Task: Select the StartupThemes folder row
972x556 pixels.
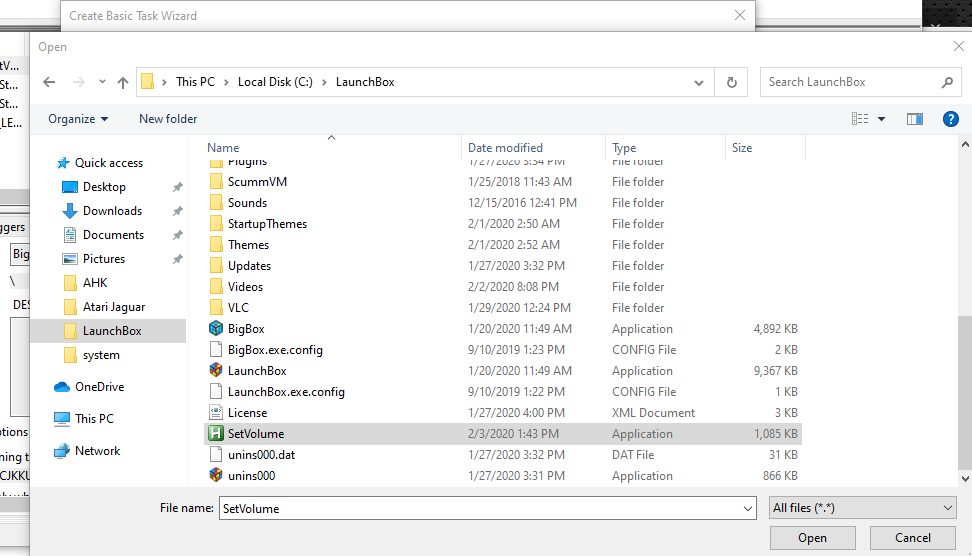Action: point(503,224)
